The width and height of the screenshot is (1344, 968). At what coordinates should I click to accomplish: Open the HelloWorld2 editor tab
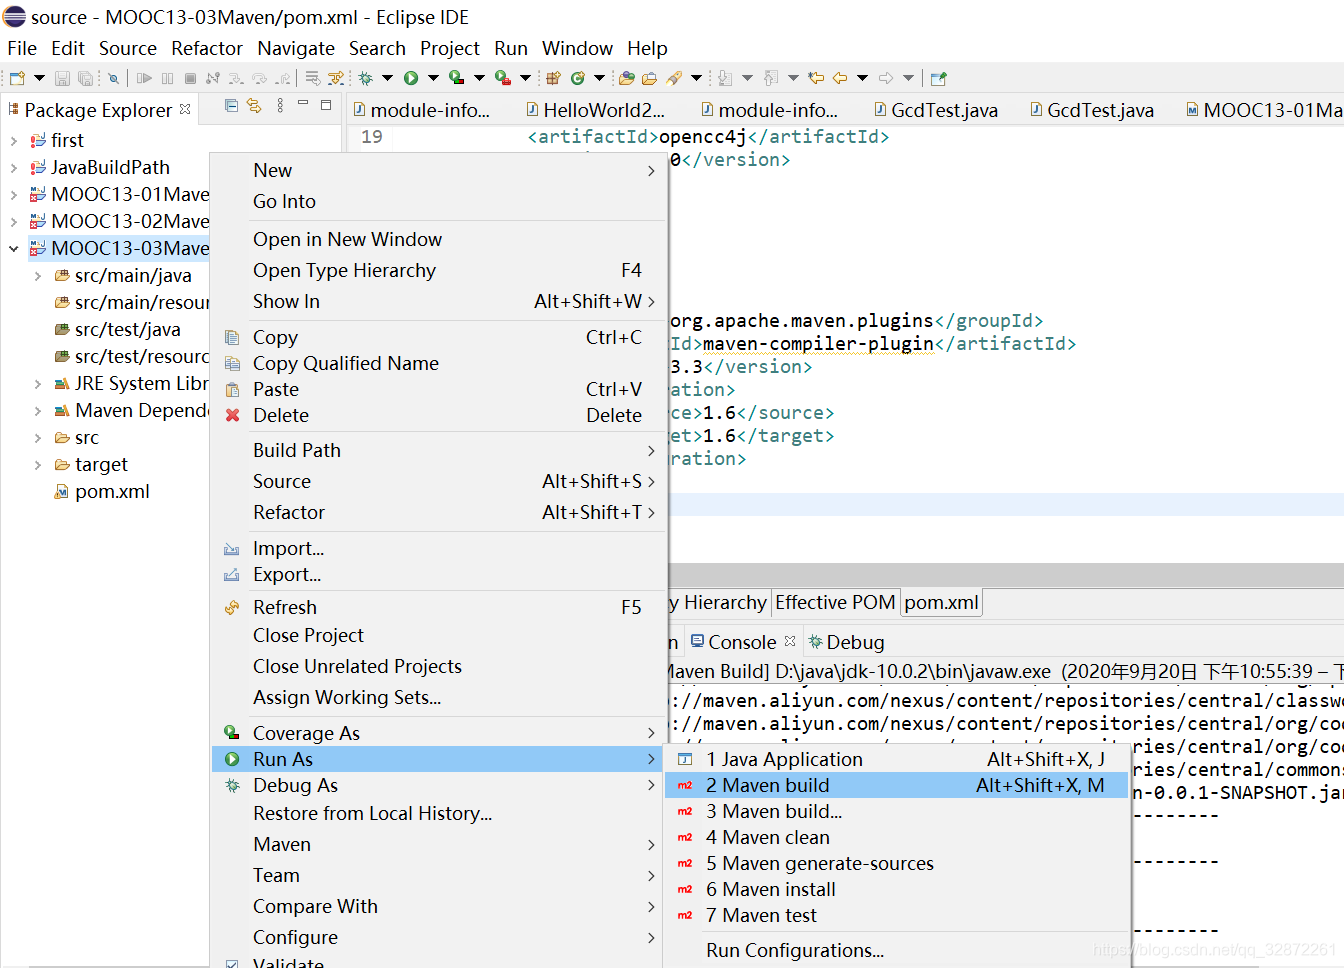click(x=594, y=111)
